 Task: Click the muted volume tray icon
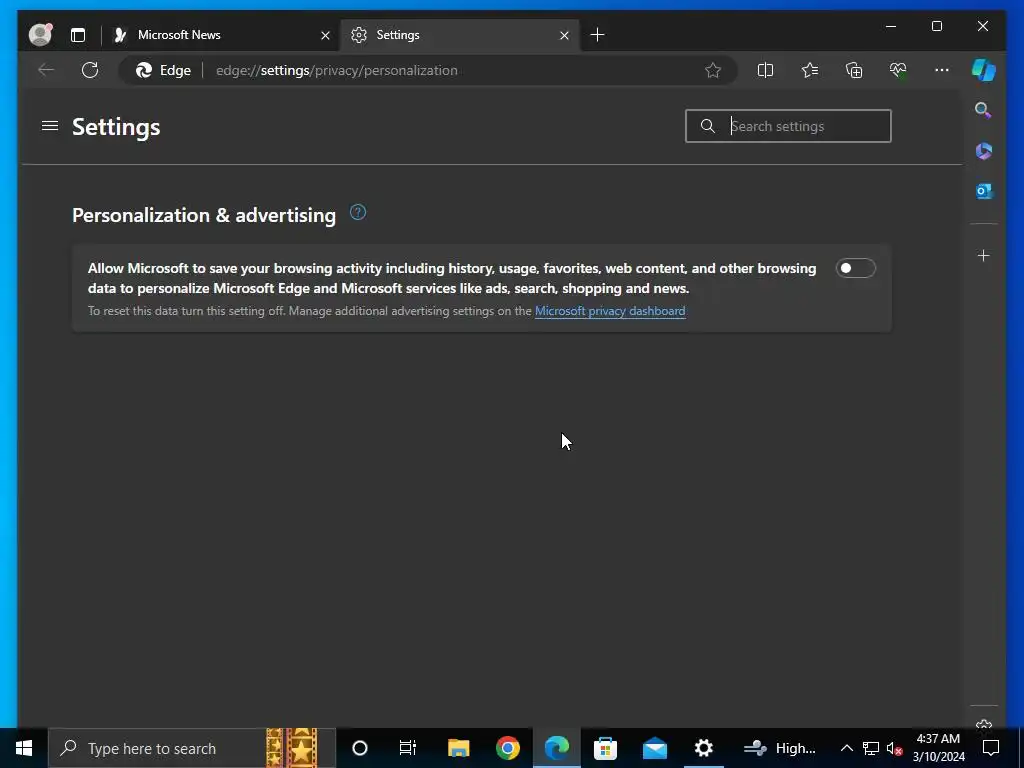(x=894, y=748)
